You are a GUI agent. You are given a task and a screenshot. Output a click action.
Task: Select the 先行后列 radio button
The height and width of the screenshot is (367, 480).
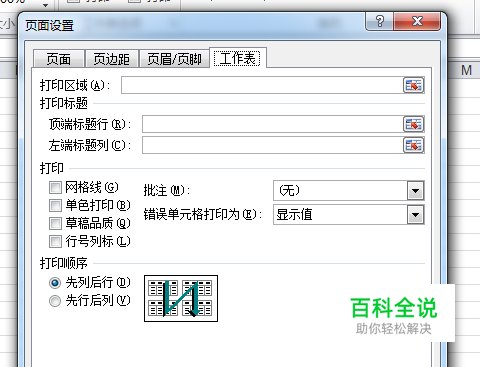pyautogui.click(x=55, y=301)
